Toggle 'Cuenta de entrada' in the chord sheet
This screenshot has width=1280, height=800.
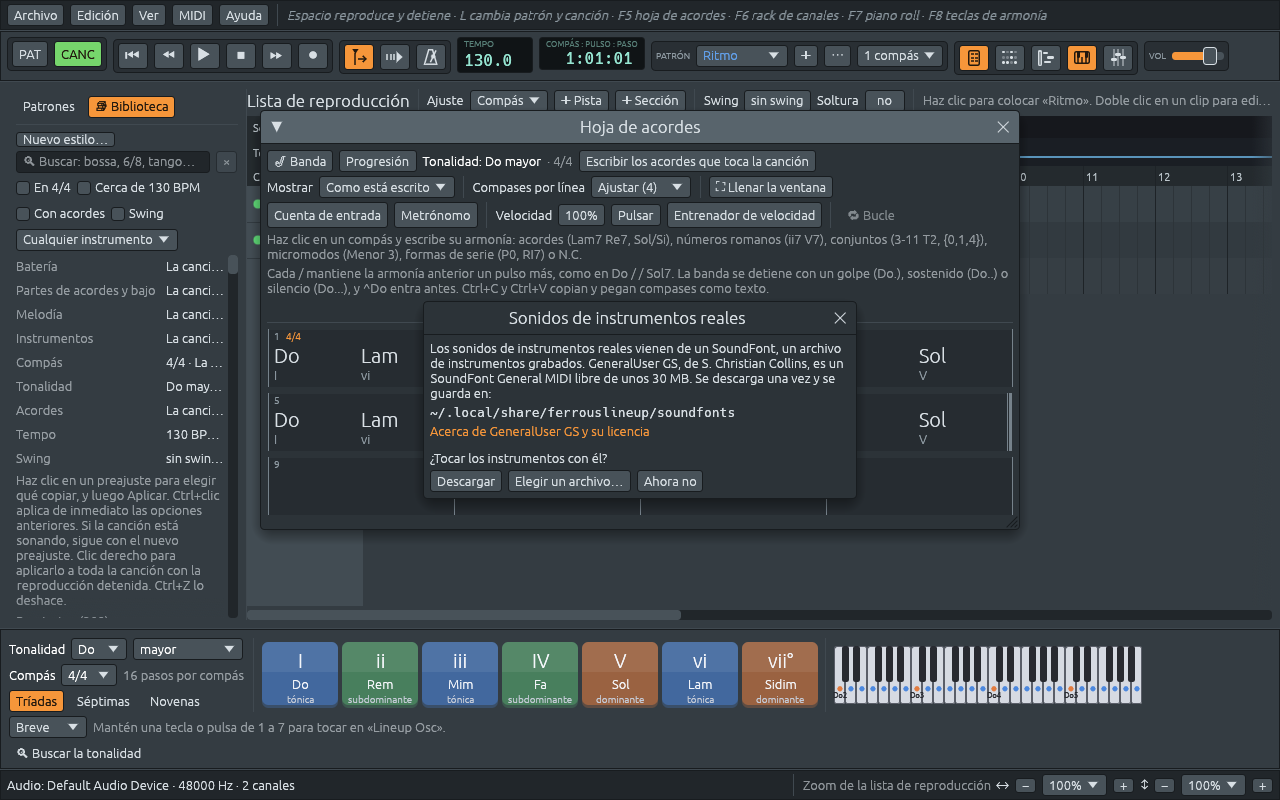pos(327,215)
